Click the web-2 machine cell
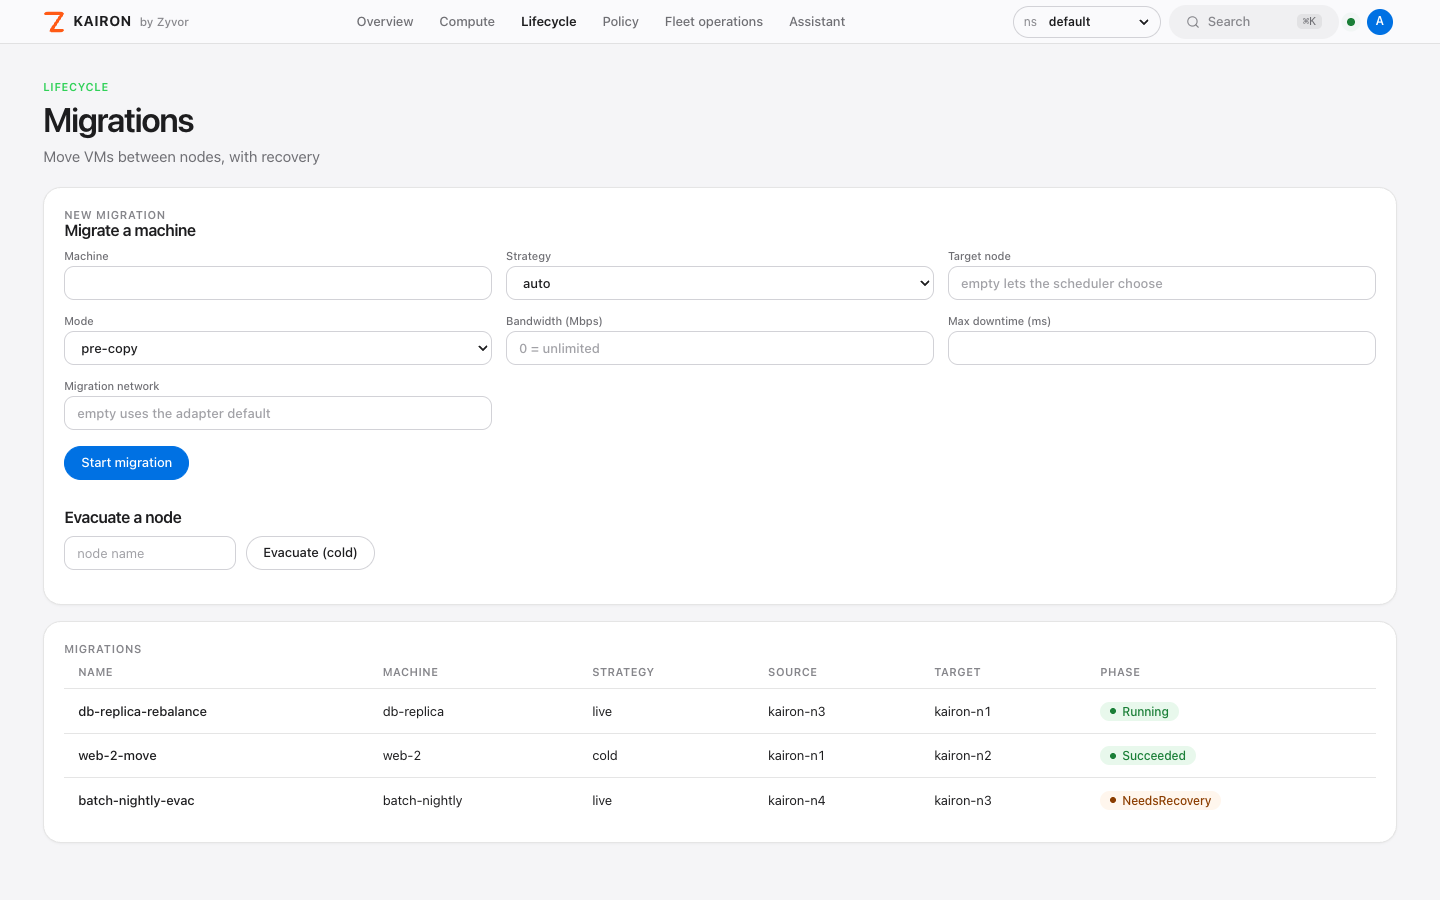This screenshot has height=900, width=1440. pyautogui.click(x=402, y=756)
